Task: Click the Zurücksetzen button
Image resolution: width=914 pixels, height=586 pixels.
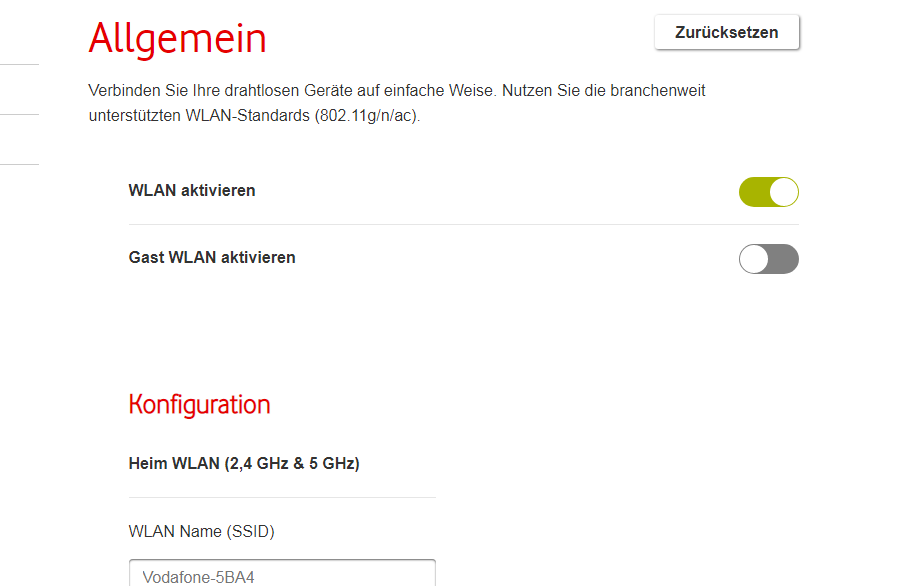Action: coord(727,32)
